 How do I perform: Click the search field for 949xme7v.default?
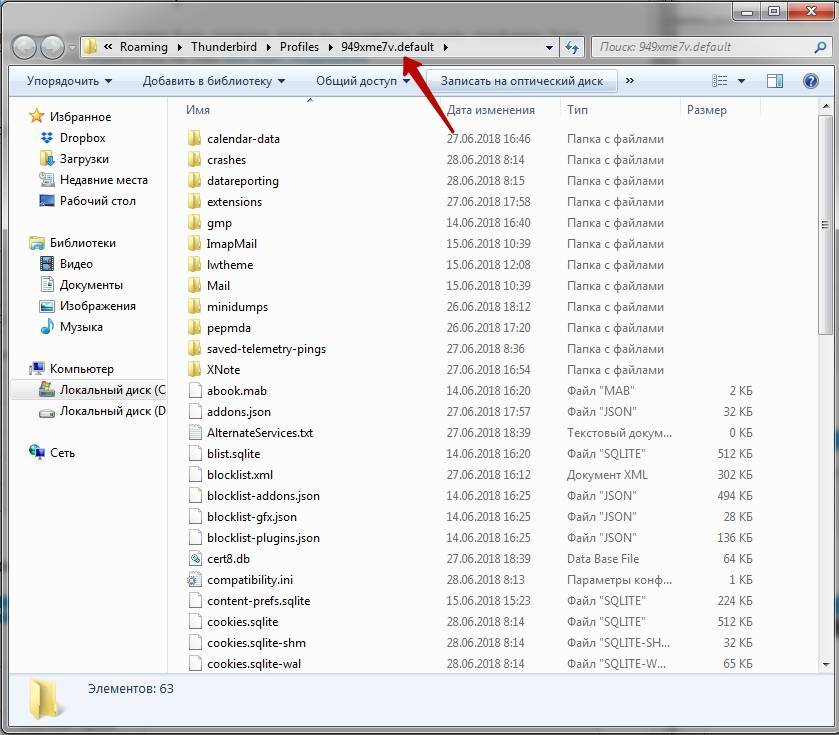(705, 47)
